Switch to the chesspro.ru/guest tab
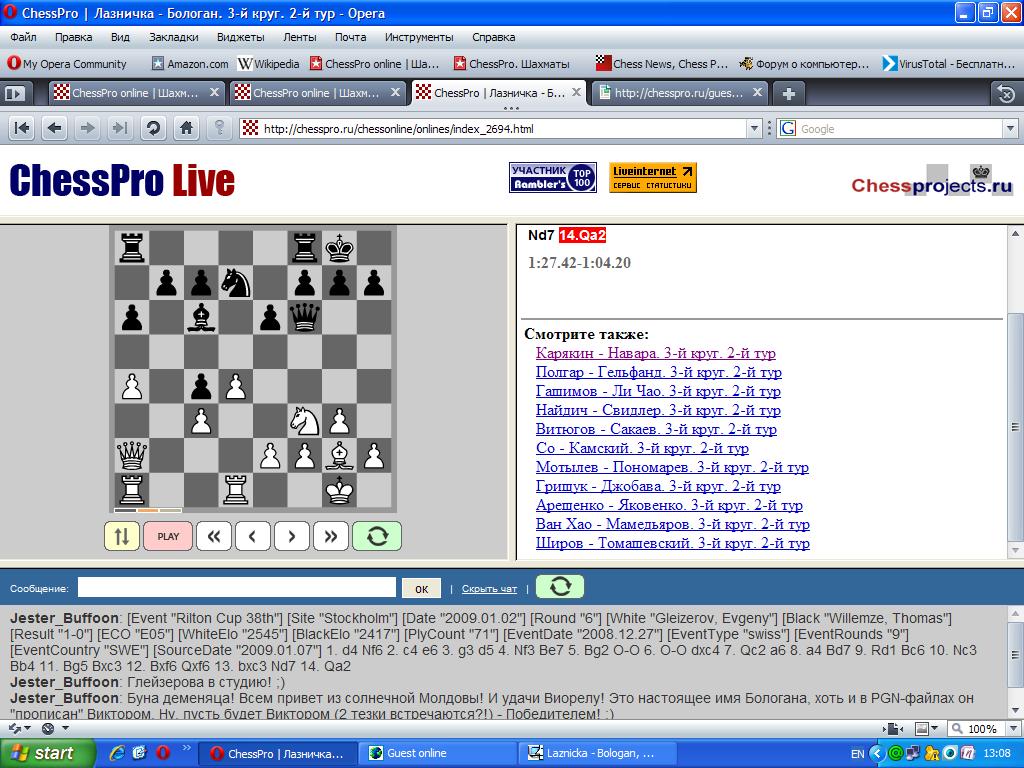Image resolution: width=1024 pixels, height=768 pixels. coord(678,93)
